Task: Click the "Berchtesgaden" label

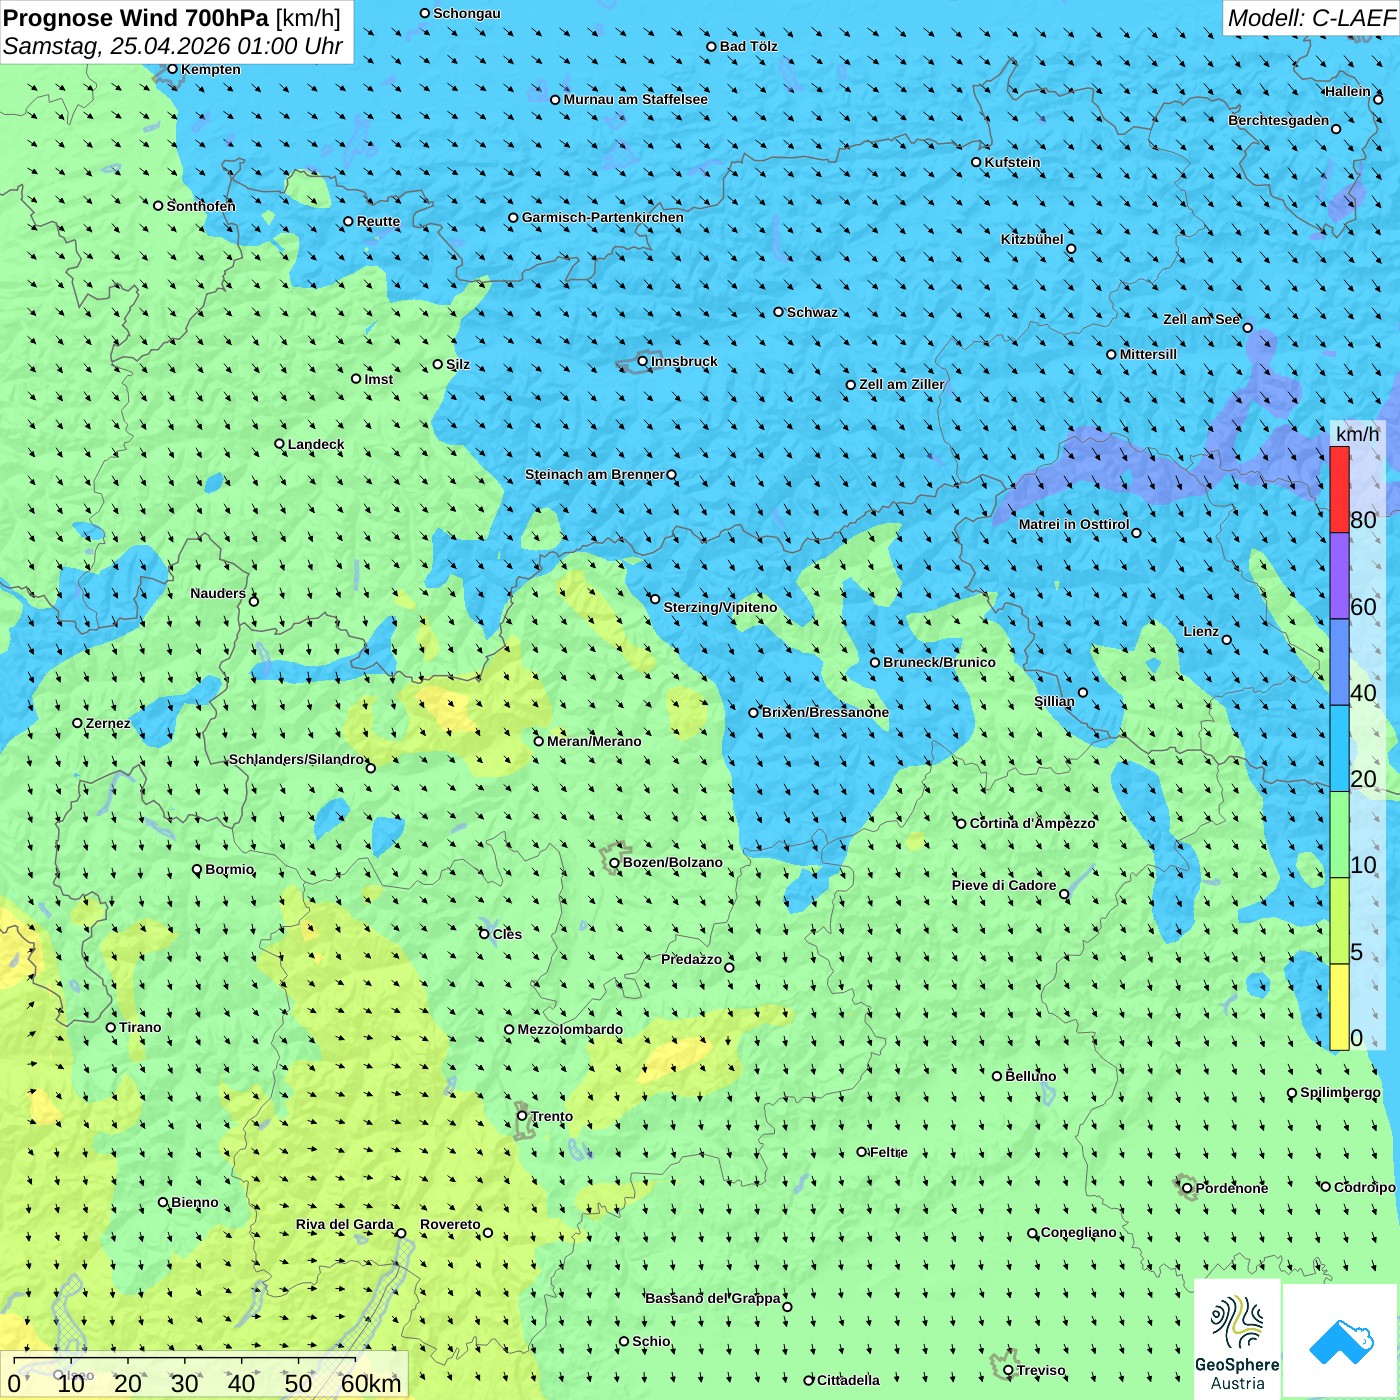Action: tap(1279, 120)
